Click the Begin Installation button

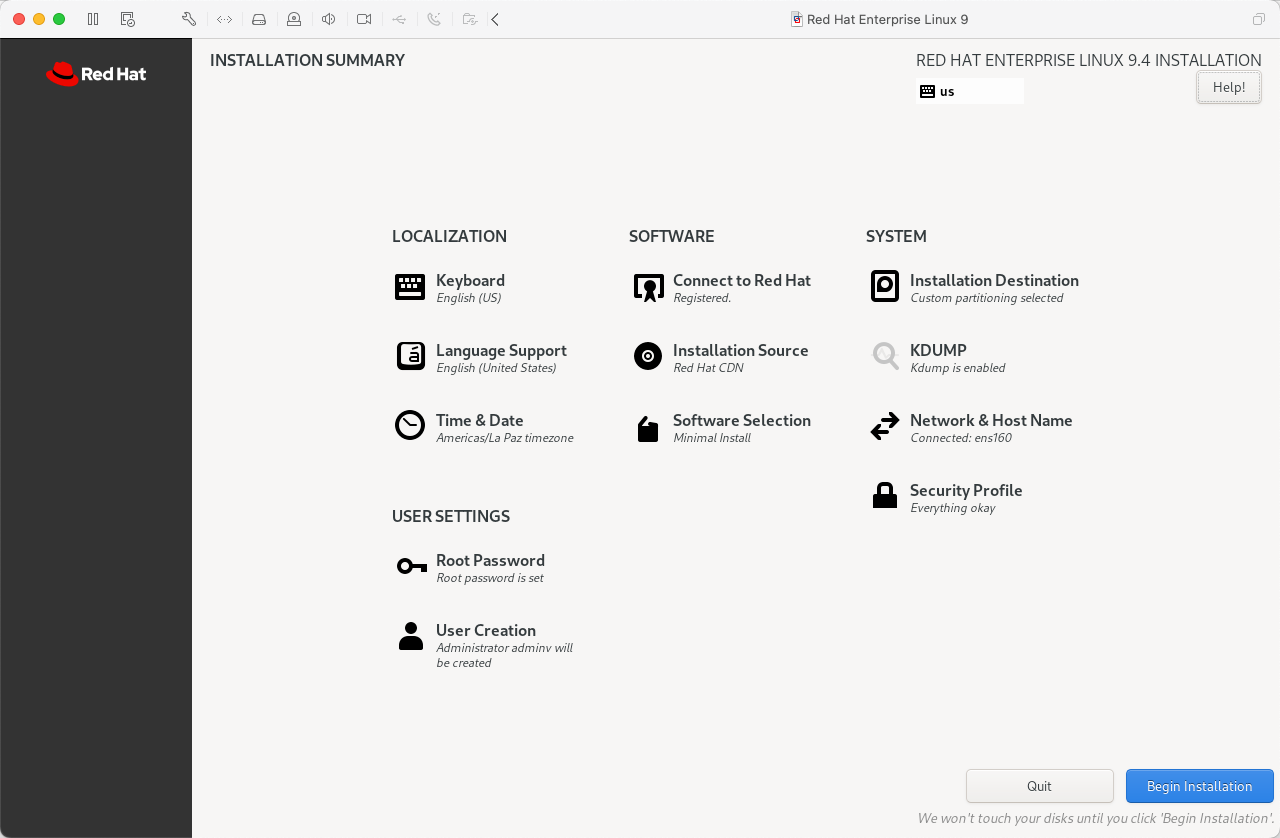pyautogui.click(x=1199, y=786)
